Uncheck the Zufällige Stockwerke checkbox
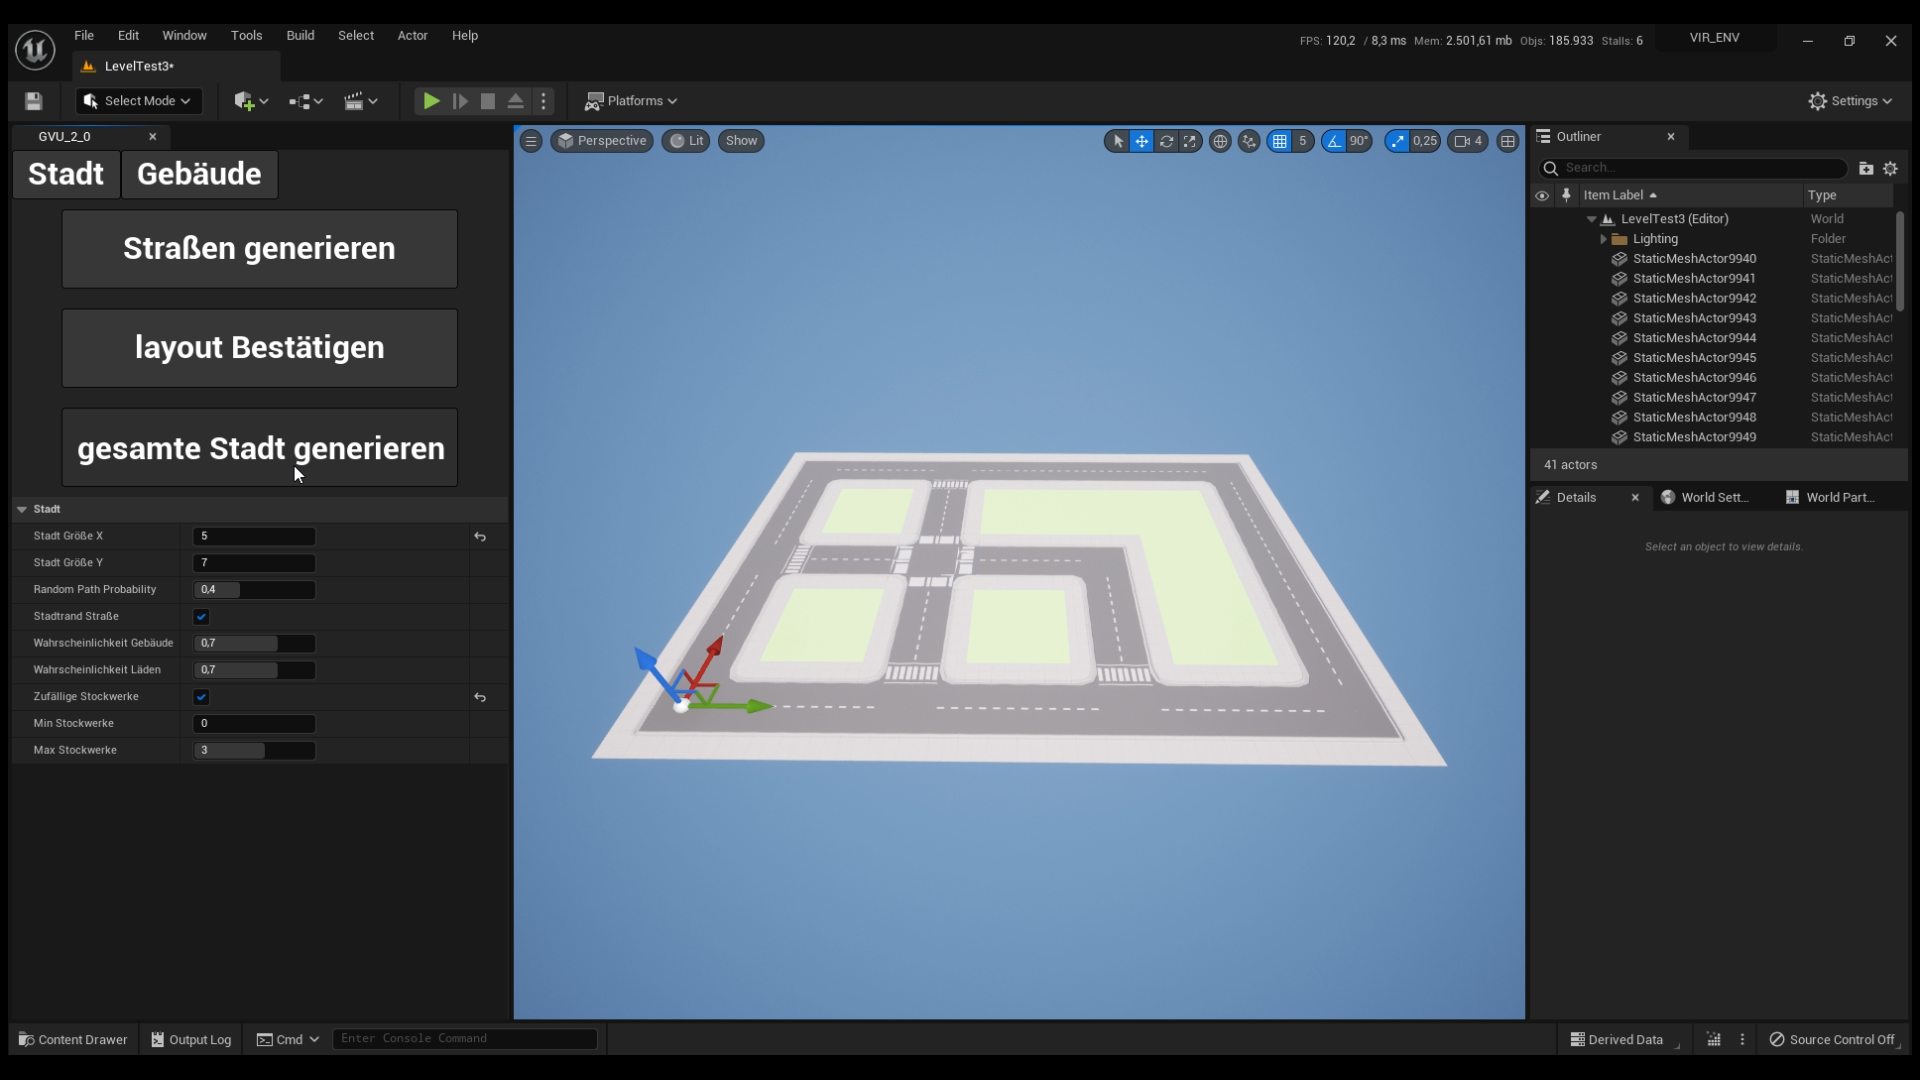Viewport: 1920px width, 1080px height. pos(201,697)
